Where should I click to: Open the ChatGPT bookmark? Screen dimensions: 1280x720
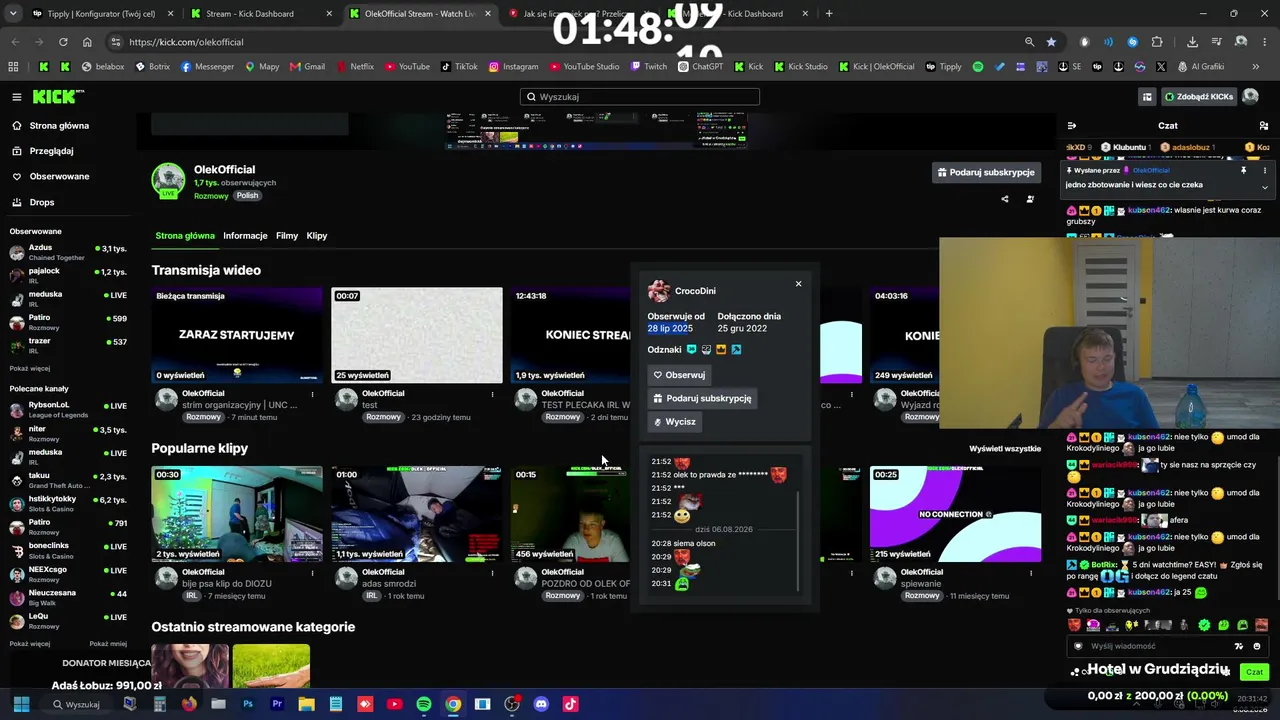point(700,67)
